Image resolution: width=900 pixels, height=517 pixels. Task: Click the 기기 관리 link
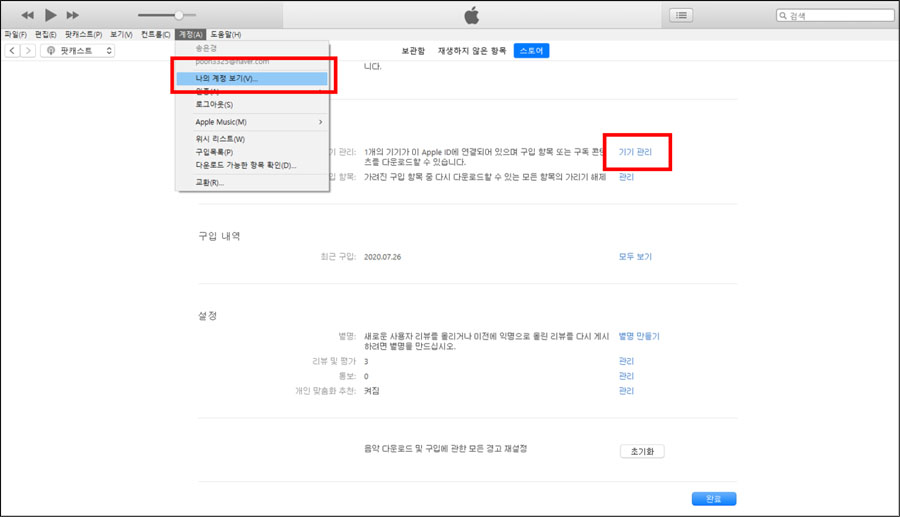coord(635,152)
